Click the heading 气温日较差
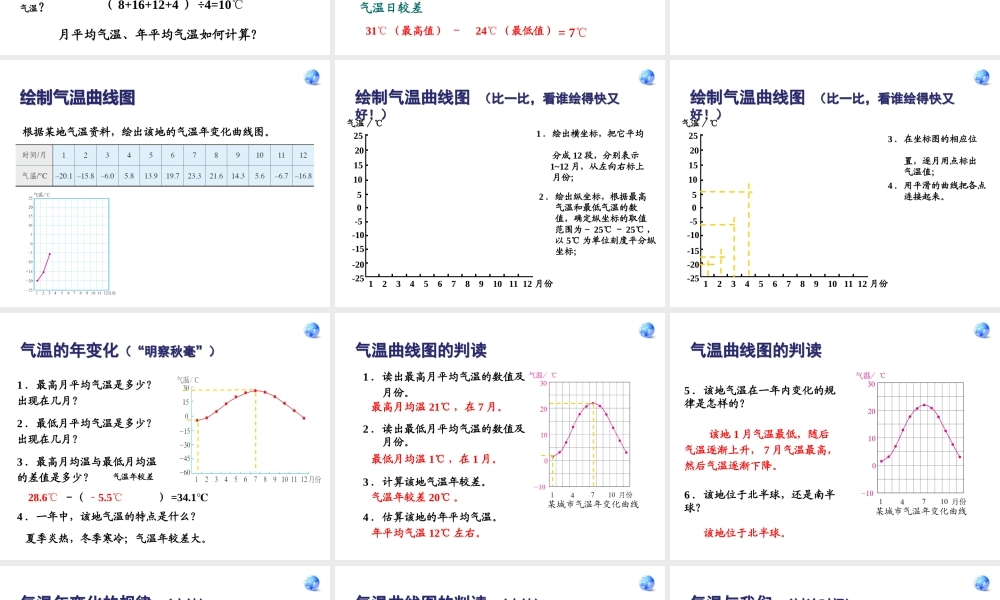1000x600 pixels. [x=391, y=8]
